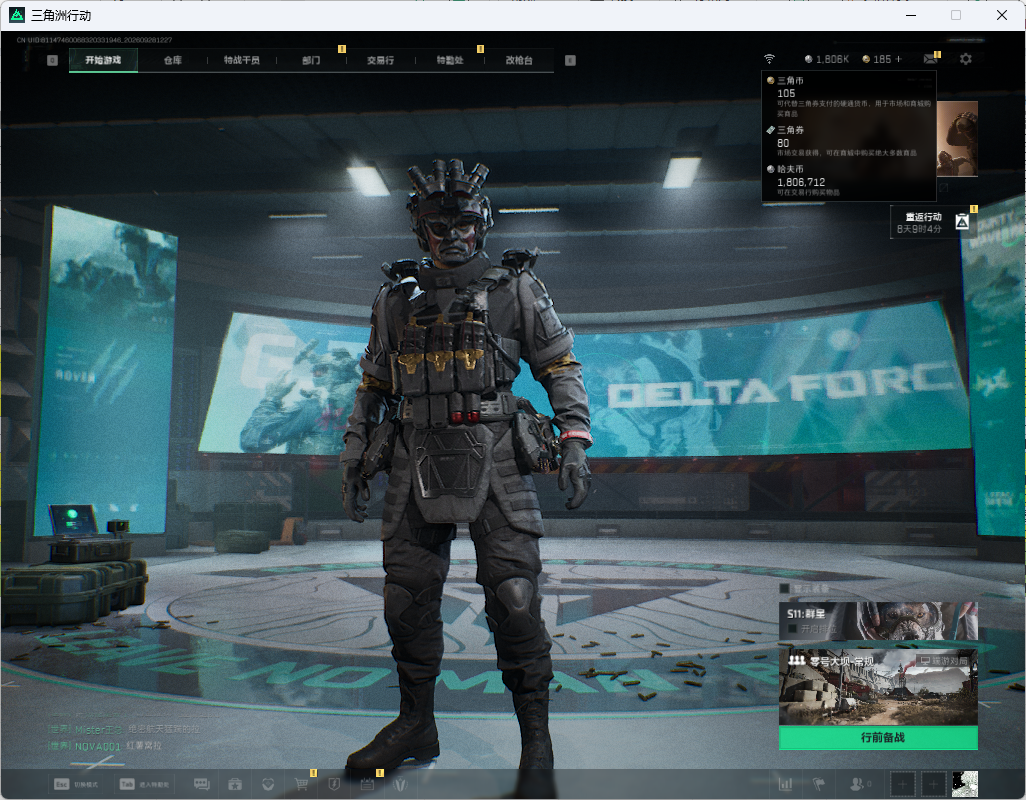Click the heart badge icon
The height and width of the screenshot is (800, 1026).
pos(268,784)
